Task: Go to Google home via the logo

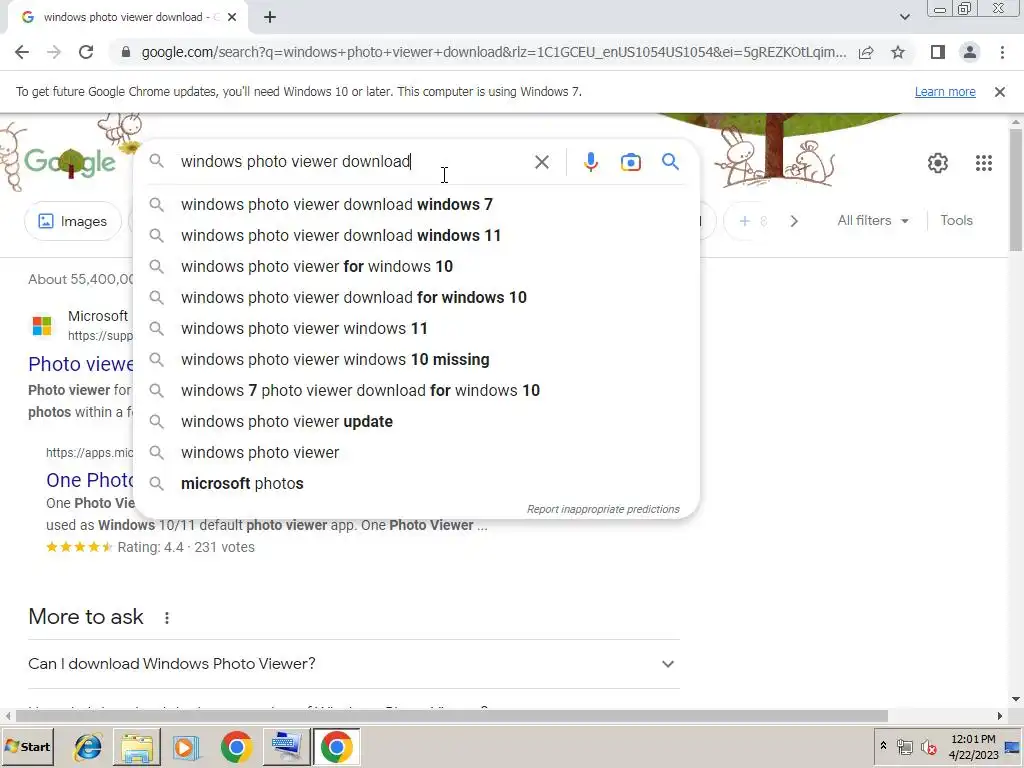Action: [x=70, y=161]
